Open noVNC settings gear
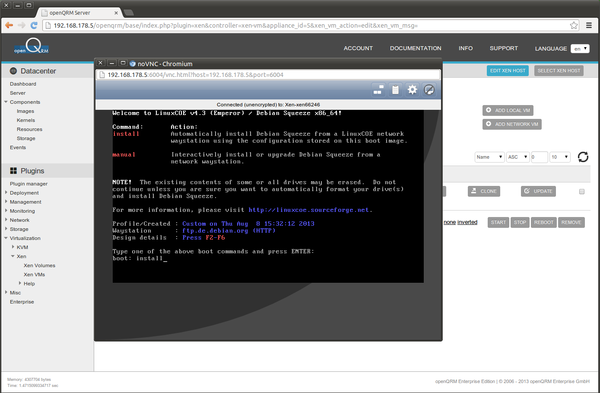Image resolution: width=600 pixels, height=393 pixels. click(x=412, y=90)
